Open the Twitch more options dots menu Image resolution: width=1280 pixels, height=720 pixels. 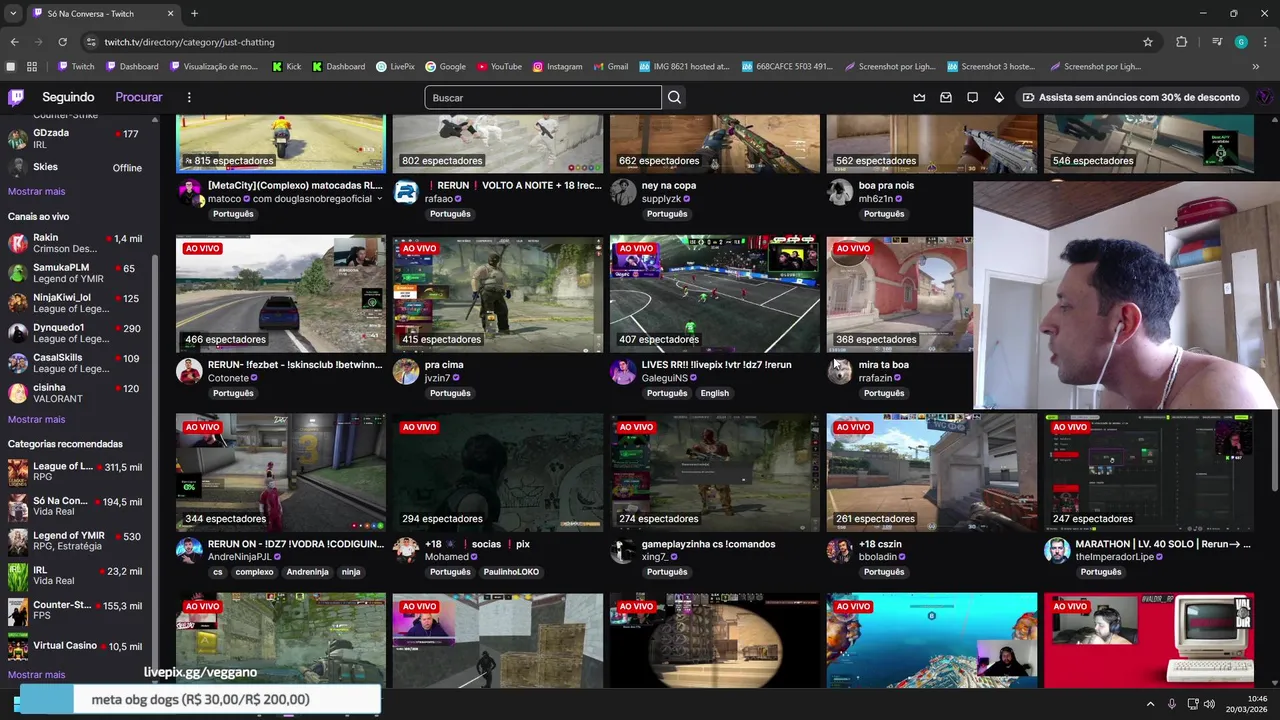click(x=189, y=97)
